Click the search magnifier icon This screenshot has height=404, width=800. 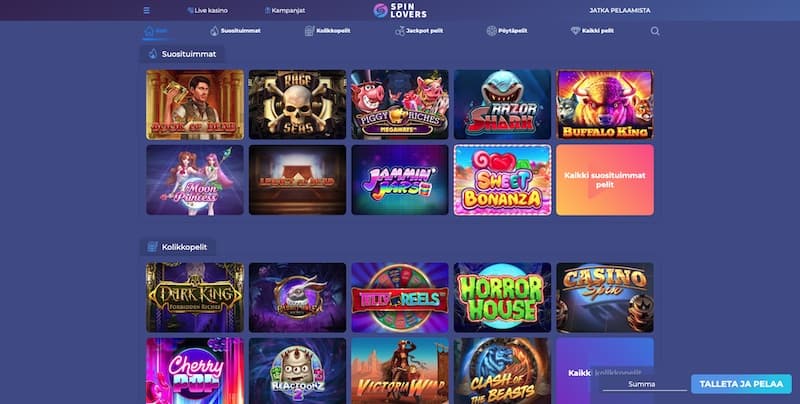point(655,31)
